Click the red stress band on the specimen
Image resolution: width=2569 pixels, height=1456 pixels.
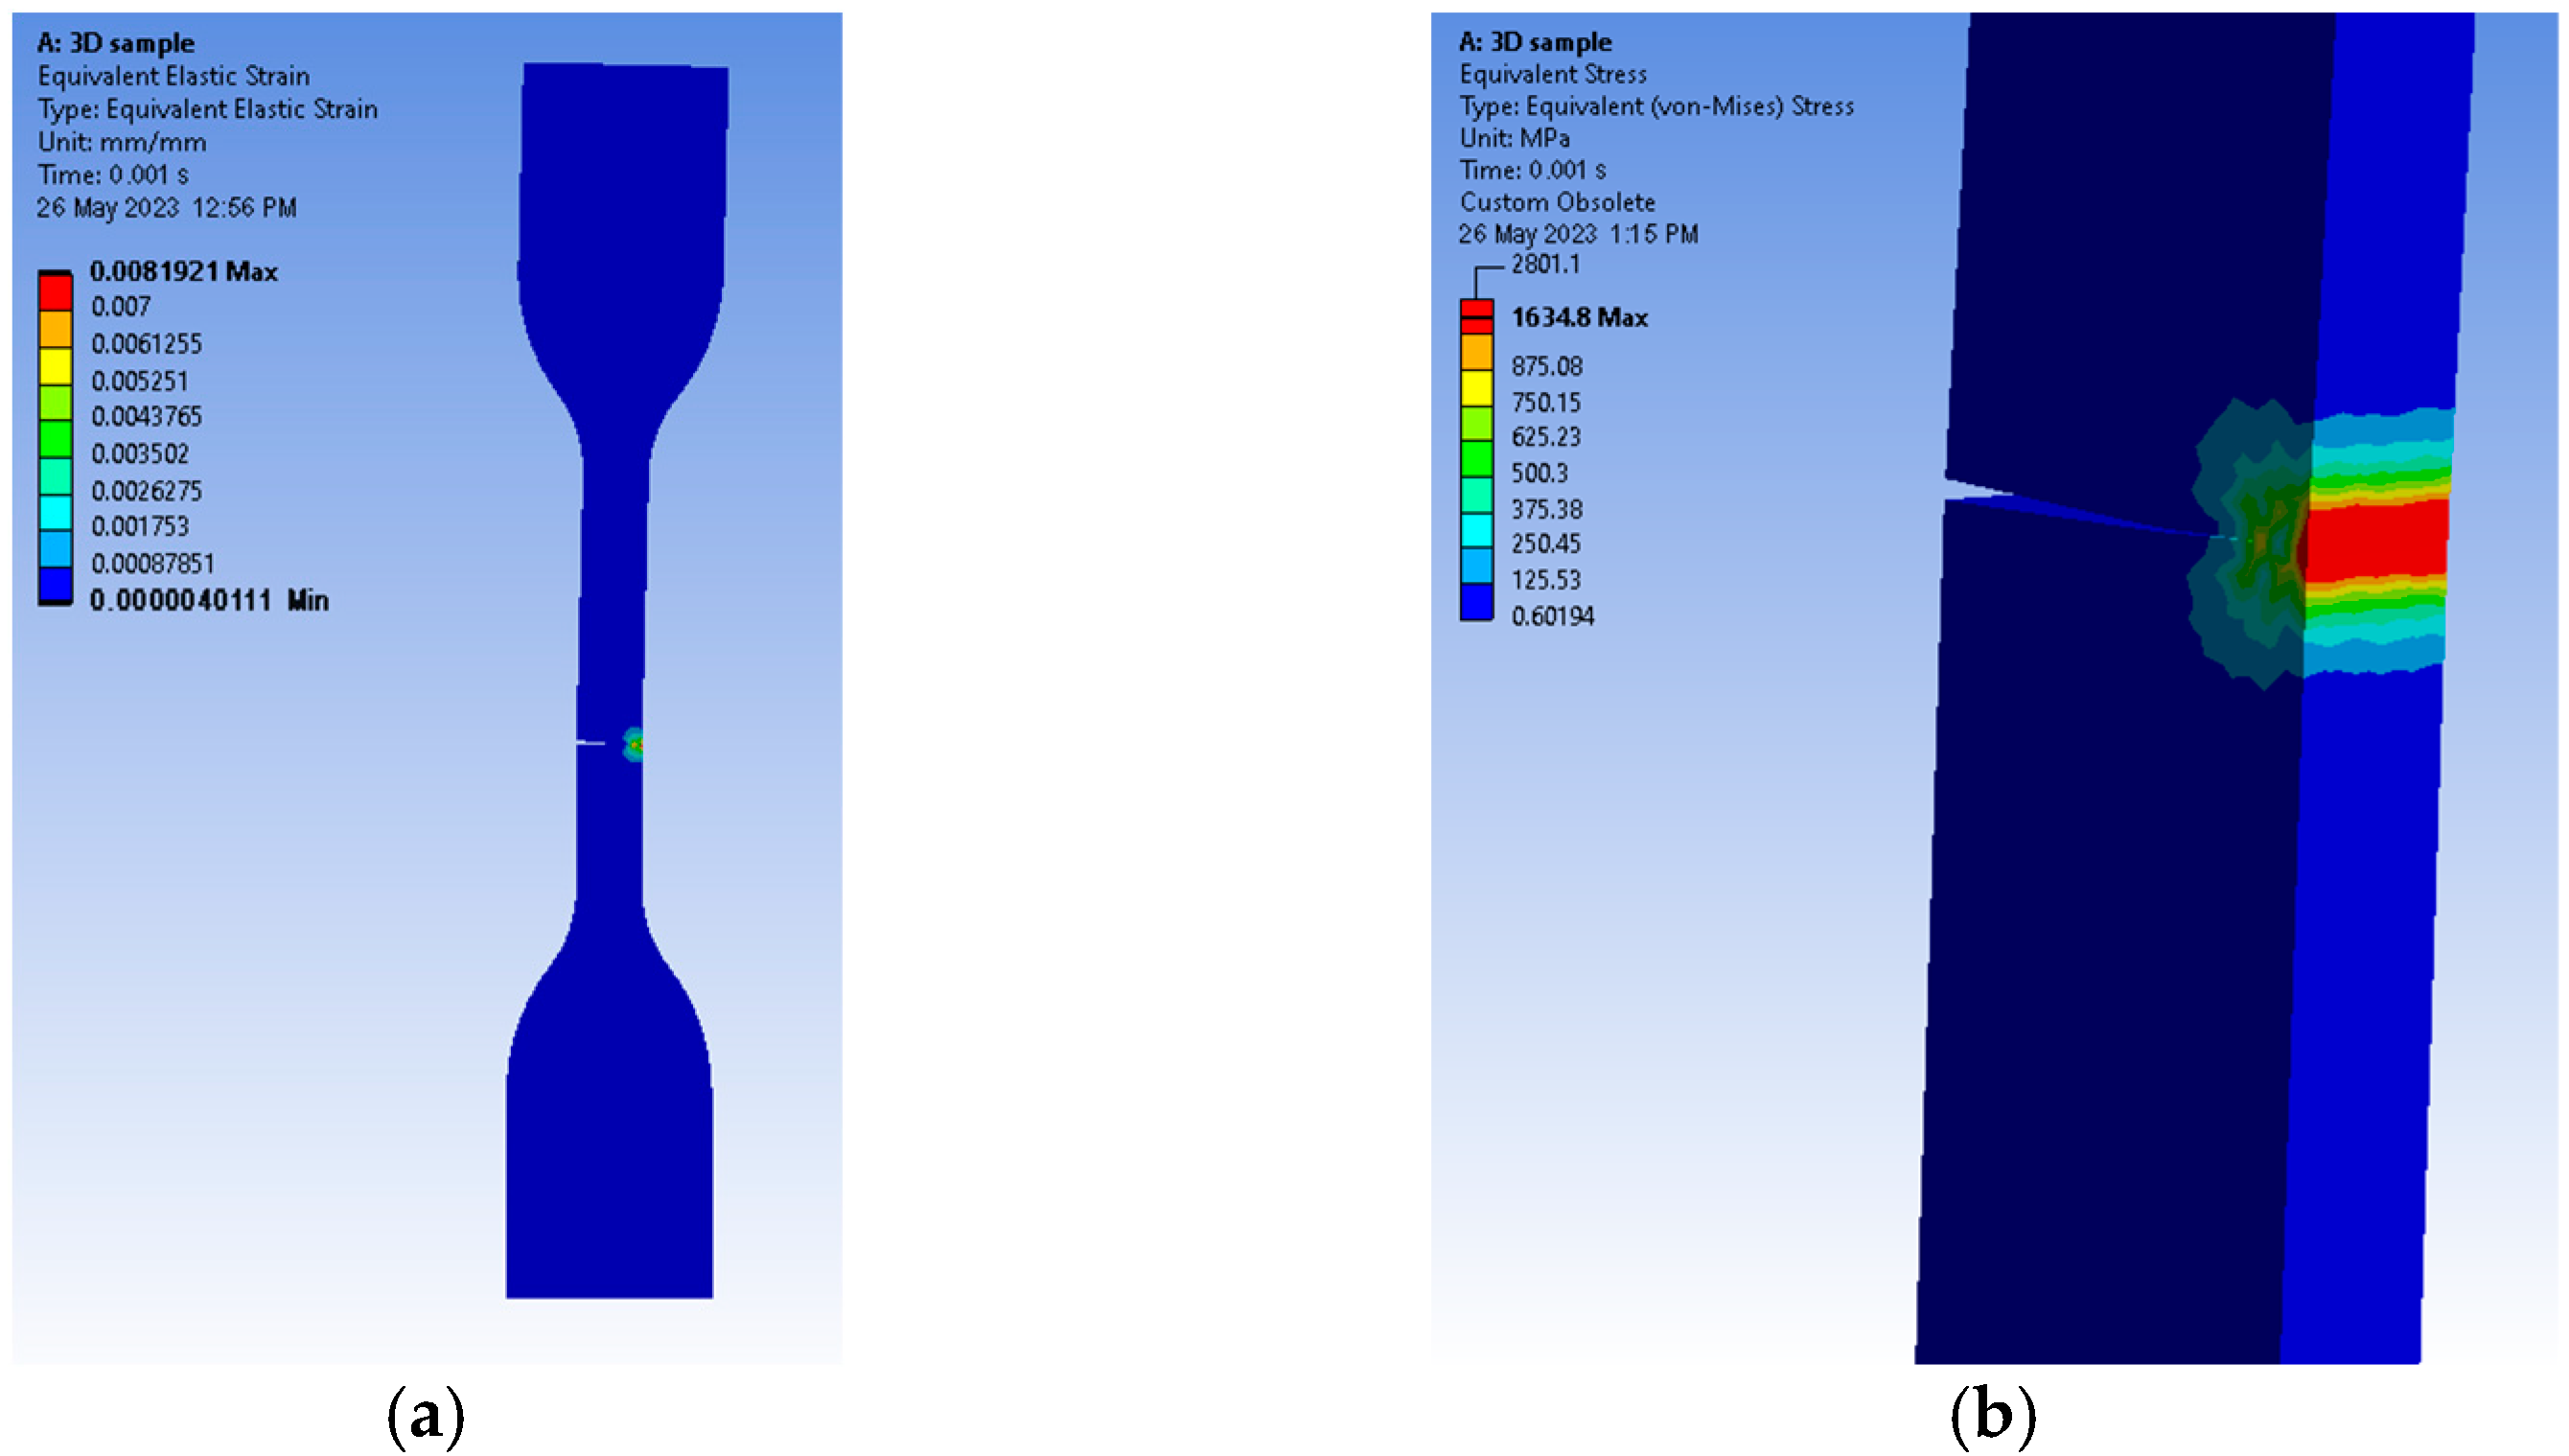(x=2378, y=540)
